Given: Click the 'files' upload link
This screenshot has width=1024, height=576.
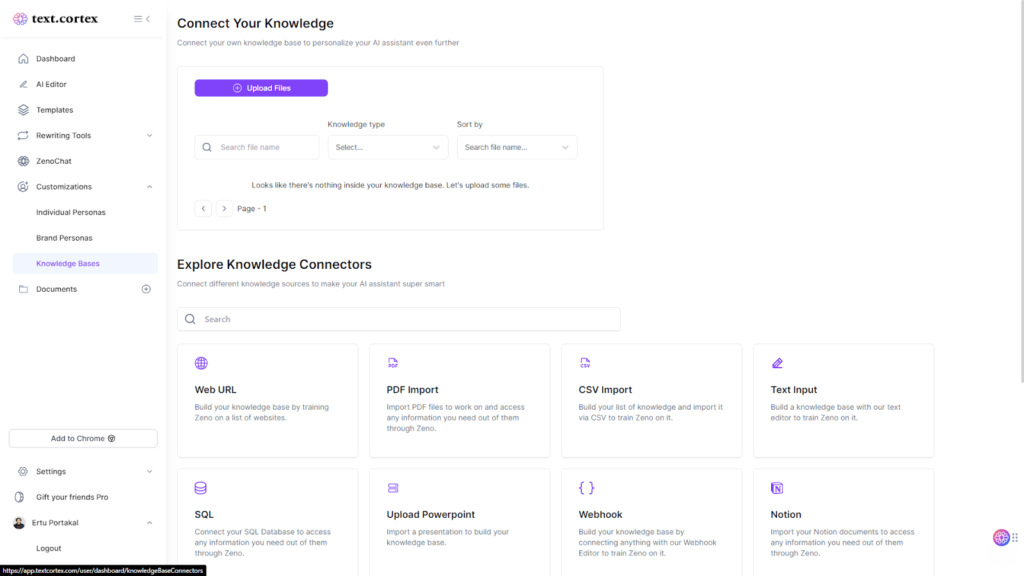Looking at the screenshot, I should click(x=519, y=185).
